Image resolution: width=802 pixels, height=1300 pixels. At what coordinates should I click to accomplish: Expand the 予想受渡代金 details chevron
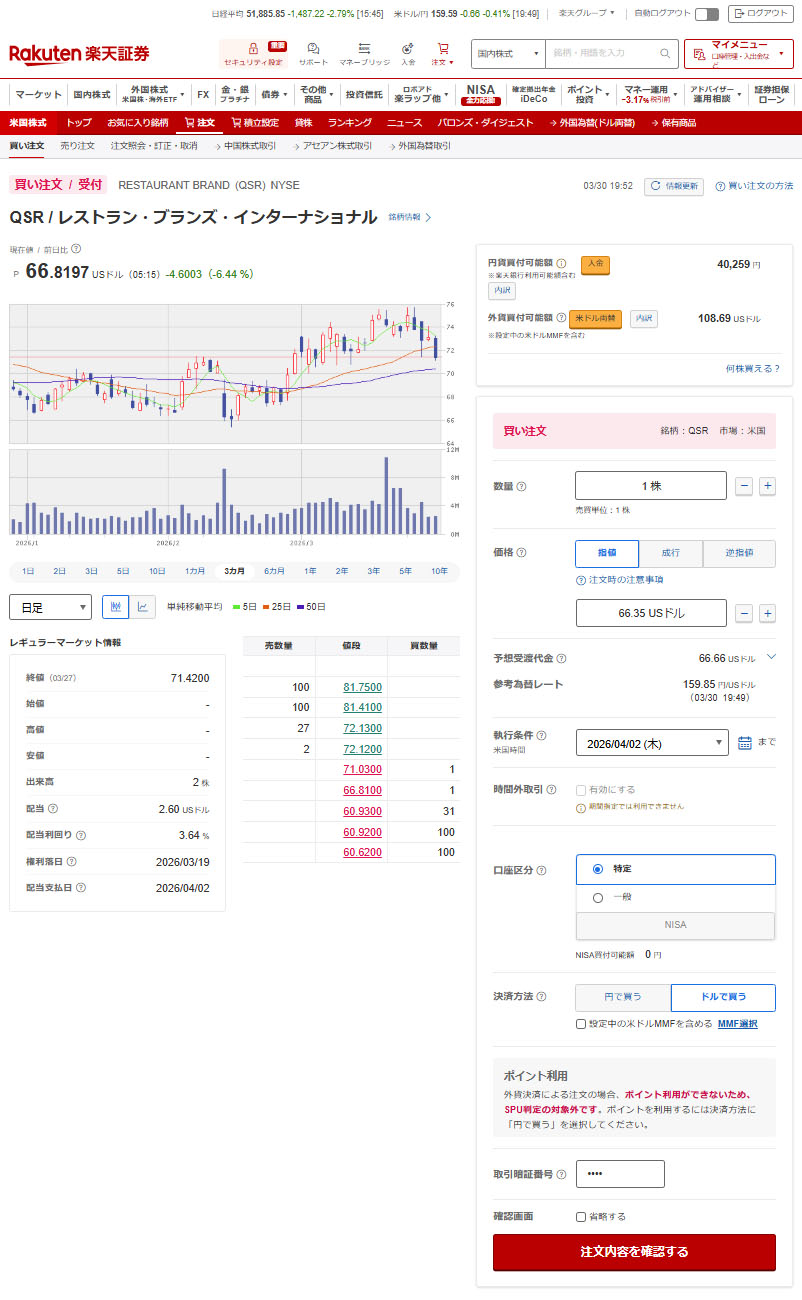pyautogui.click(x=770, y=657)
